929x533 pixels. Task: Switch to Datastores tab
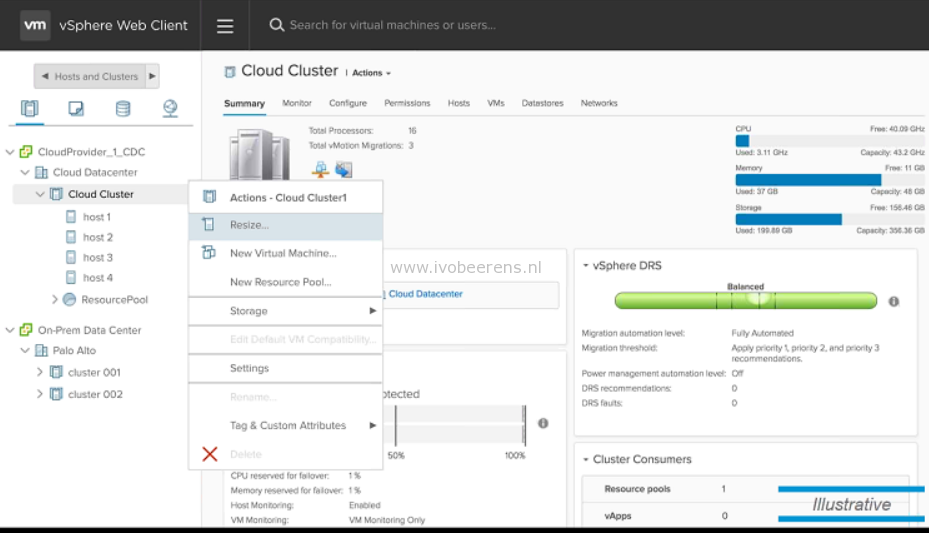pos(542,103)
